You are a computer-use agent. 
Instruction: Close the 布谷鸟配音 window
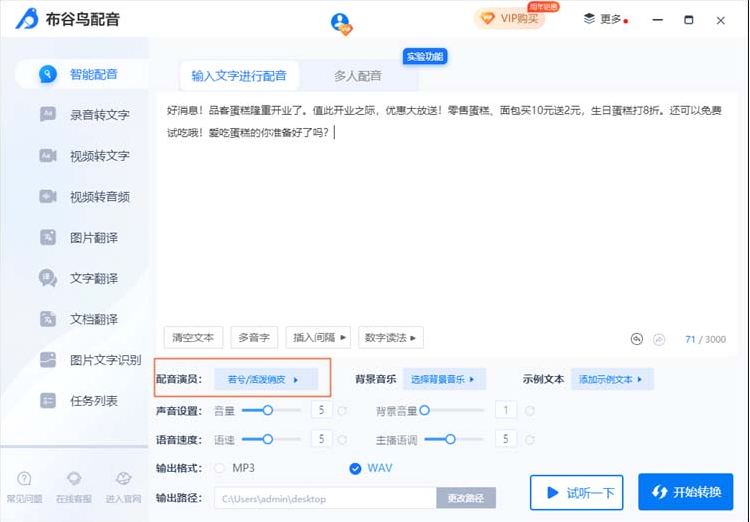[x=720, y=21]
